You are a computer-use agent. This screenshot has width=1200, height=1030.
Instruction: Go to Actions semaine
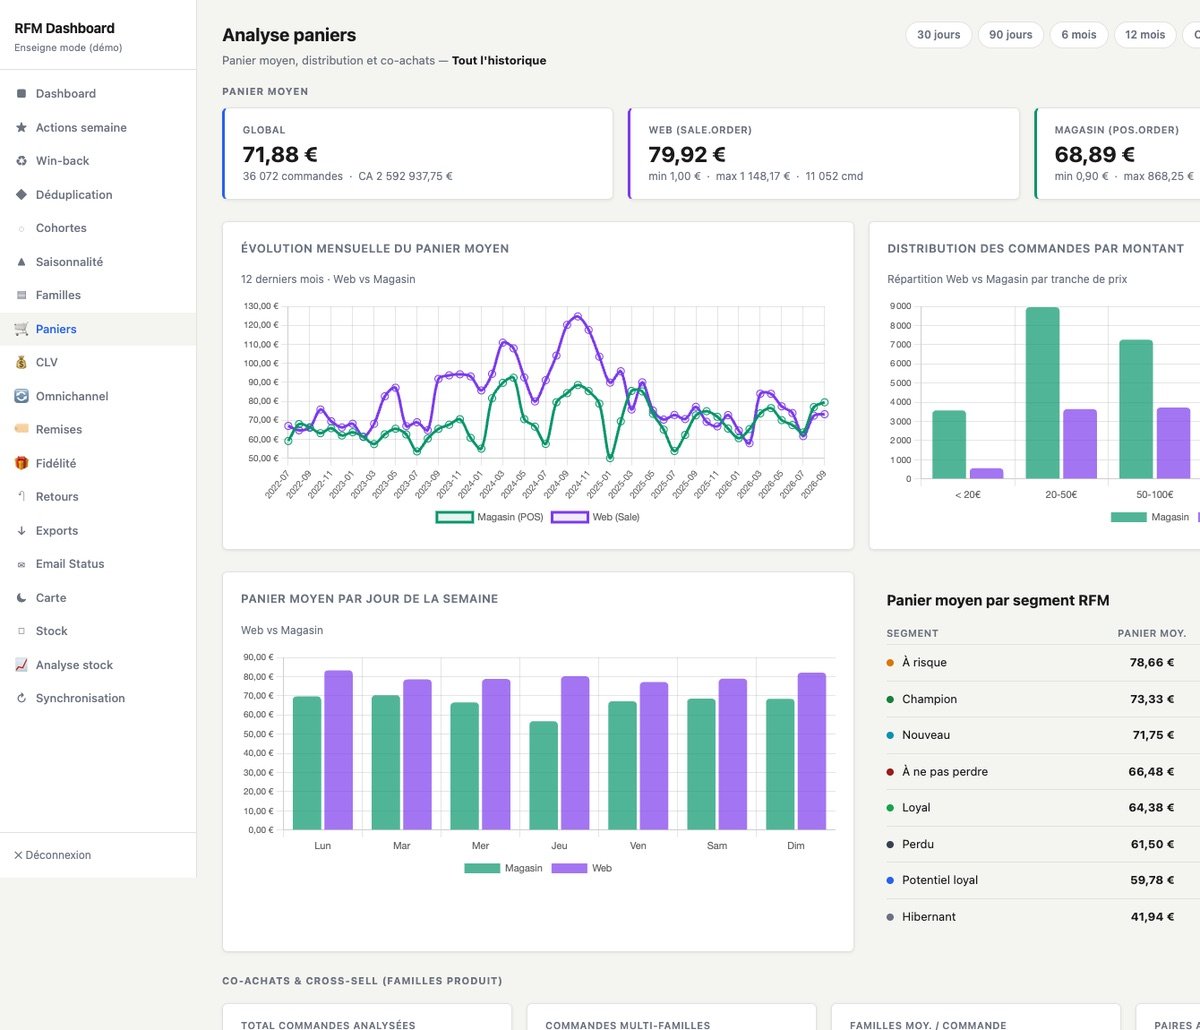pos(98,127)
